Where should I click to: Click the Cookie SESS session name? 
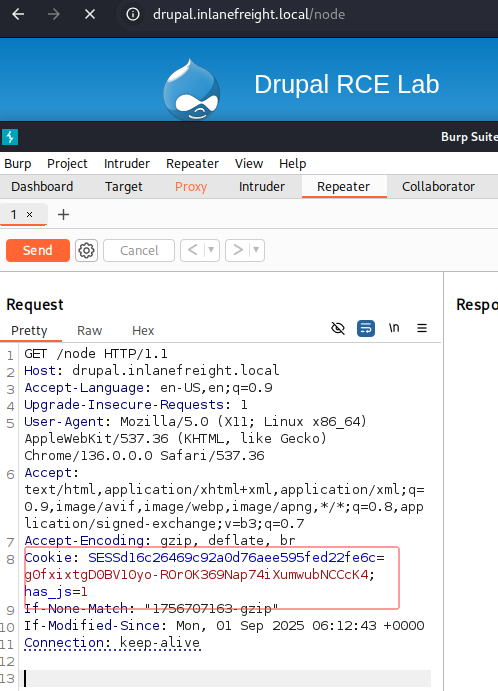click(232, 557)
